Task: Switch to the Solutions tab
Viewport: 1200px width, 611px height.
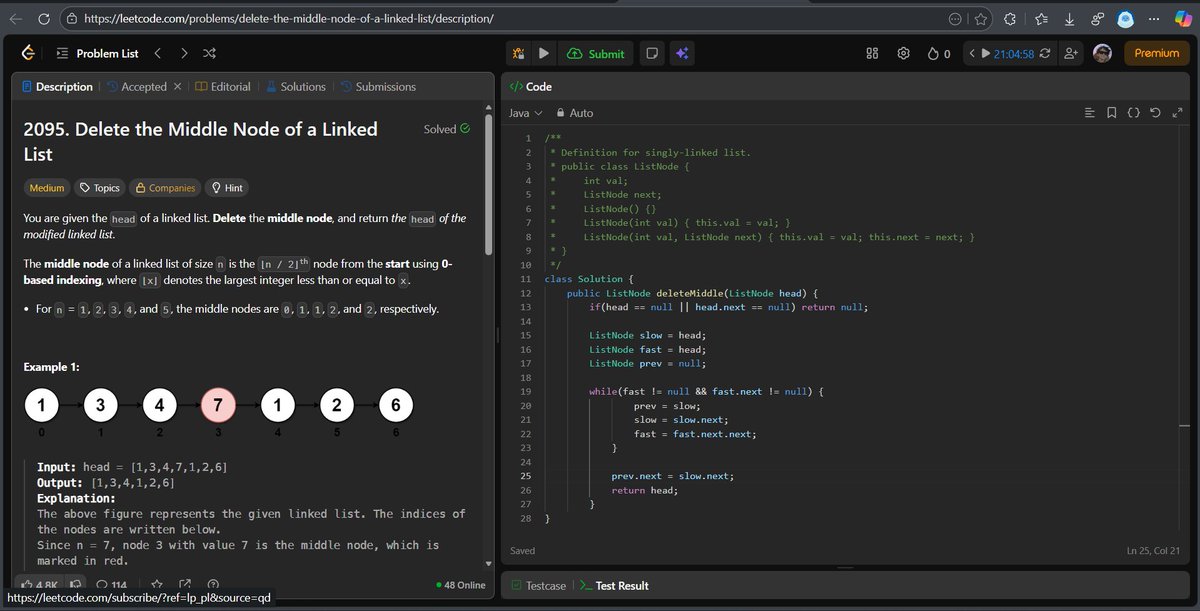Action: 296,86
